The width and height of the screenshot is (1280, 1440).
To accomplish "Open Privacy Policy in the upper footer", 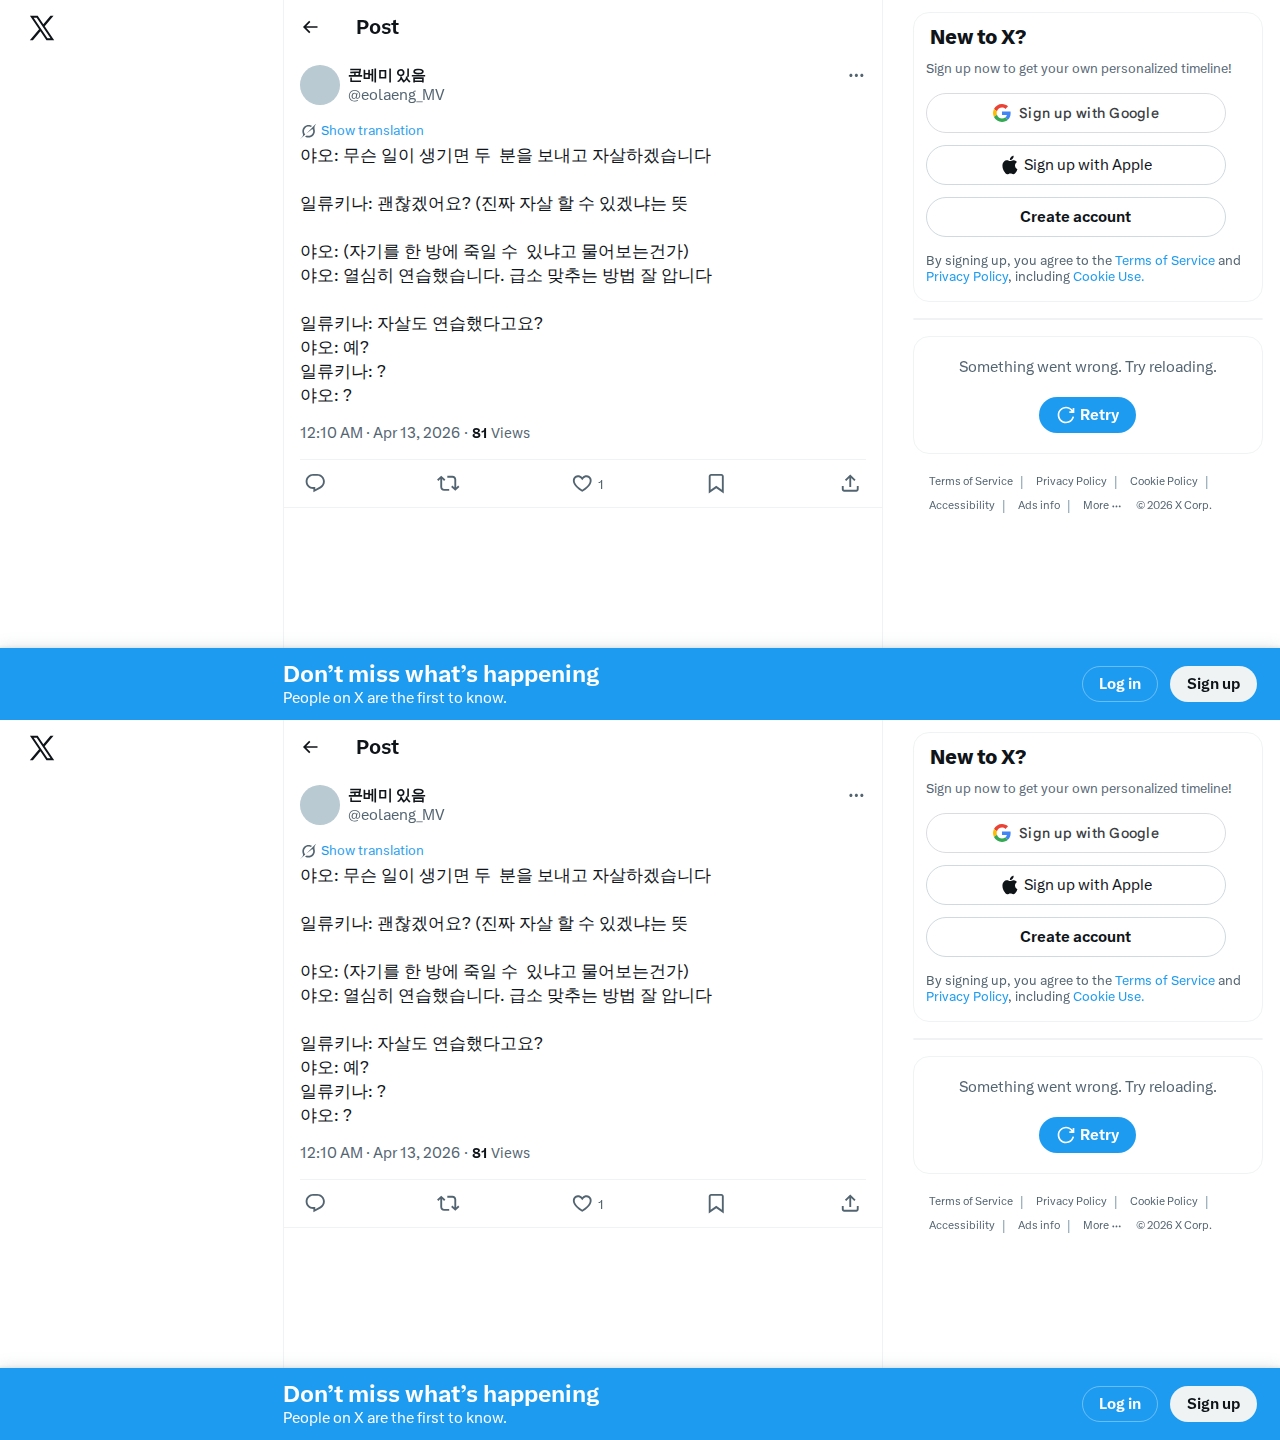I will coord(1071,482).
